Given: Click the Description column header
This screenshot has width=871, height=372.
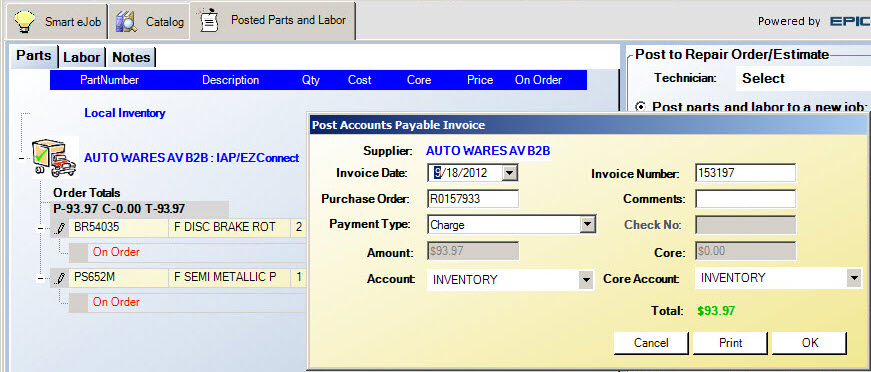Looking at the screenshot, I should 231,80.
